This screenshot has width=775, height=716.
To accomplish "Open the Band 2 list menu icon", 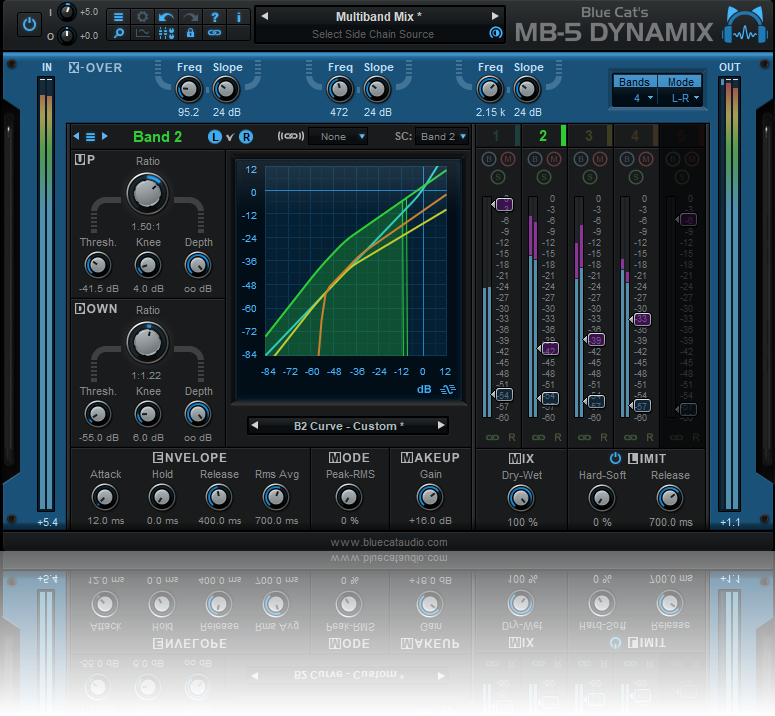I will (90, 137).
